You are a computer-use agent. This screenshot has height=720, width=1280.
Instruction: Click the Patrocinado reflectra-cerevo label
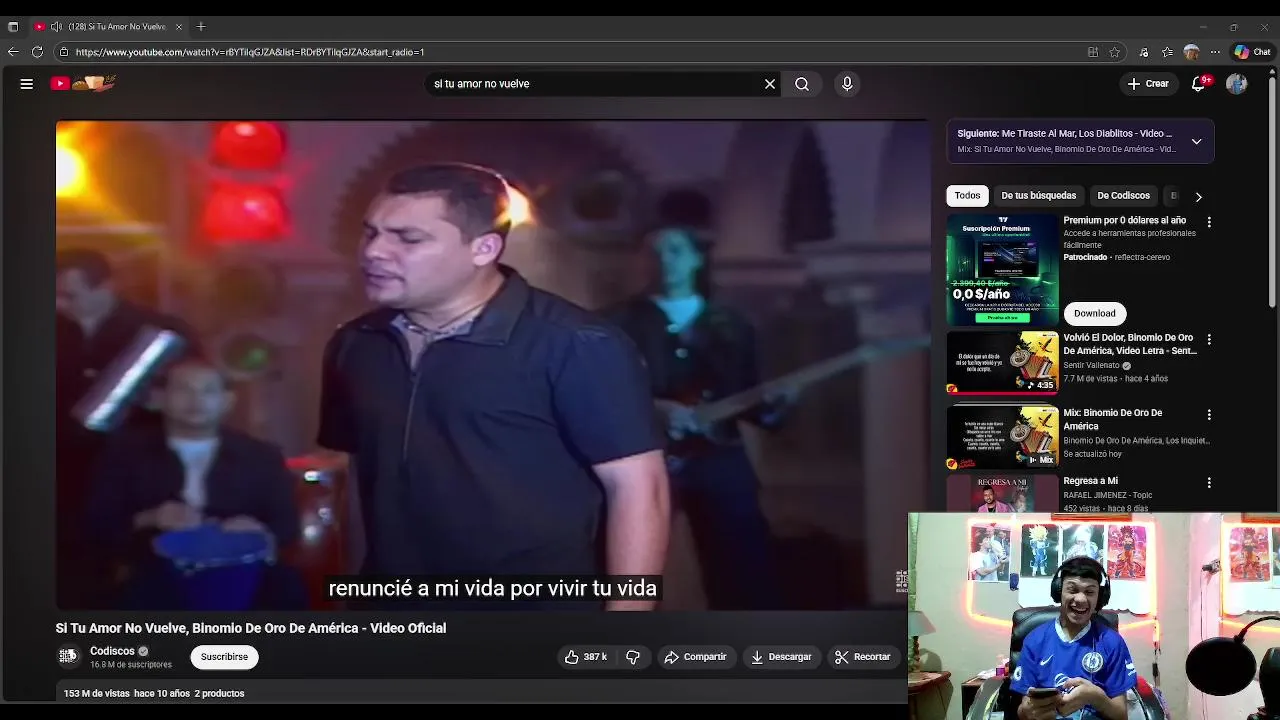point(1116,257)
